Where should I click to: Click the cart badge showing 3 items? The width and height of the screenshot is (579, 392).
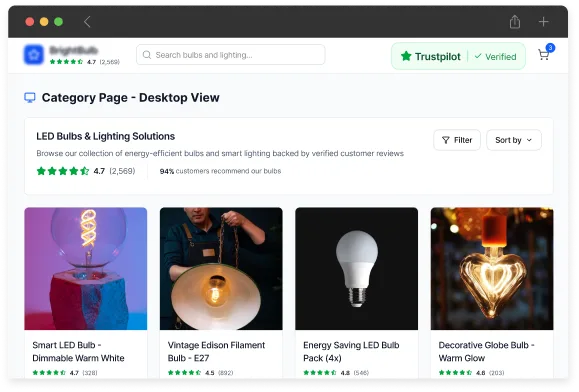tap(550, 48)
